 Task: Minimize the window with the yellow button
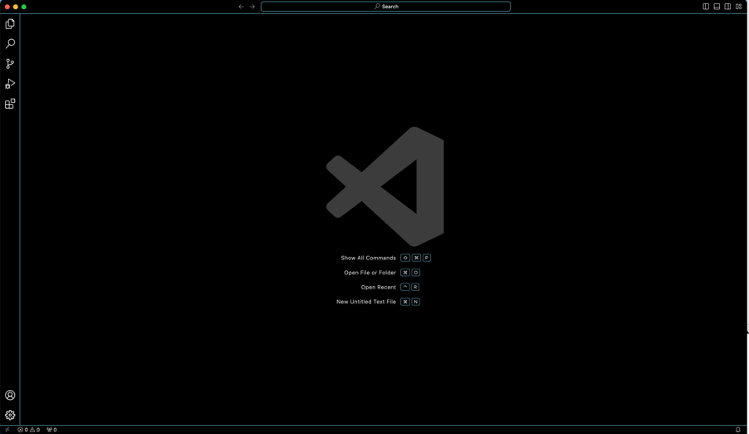[x=15, y=7]
